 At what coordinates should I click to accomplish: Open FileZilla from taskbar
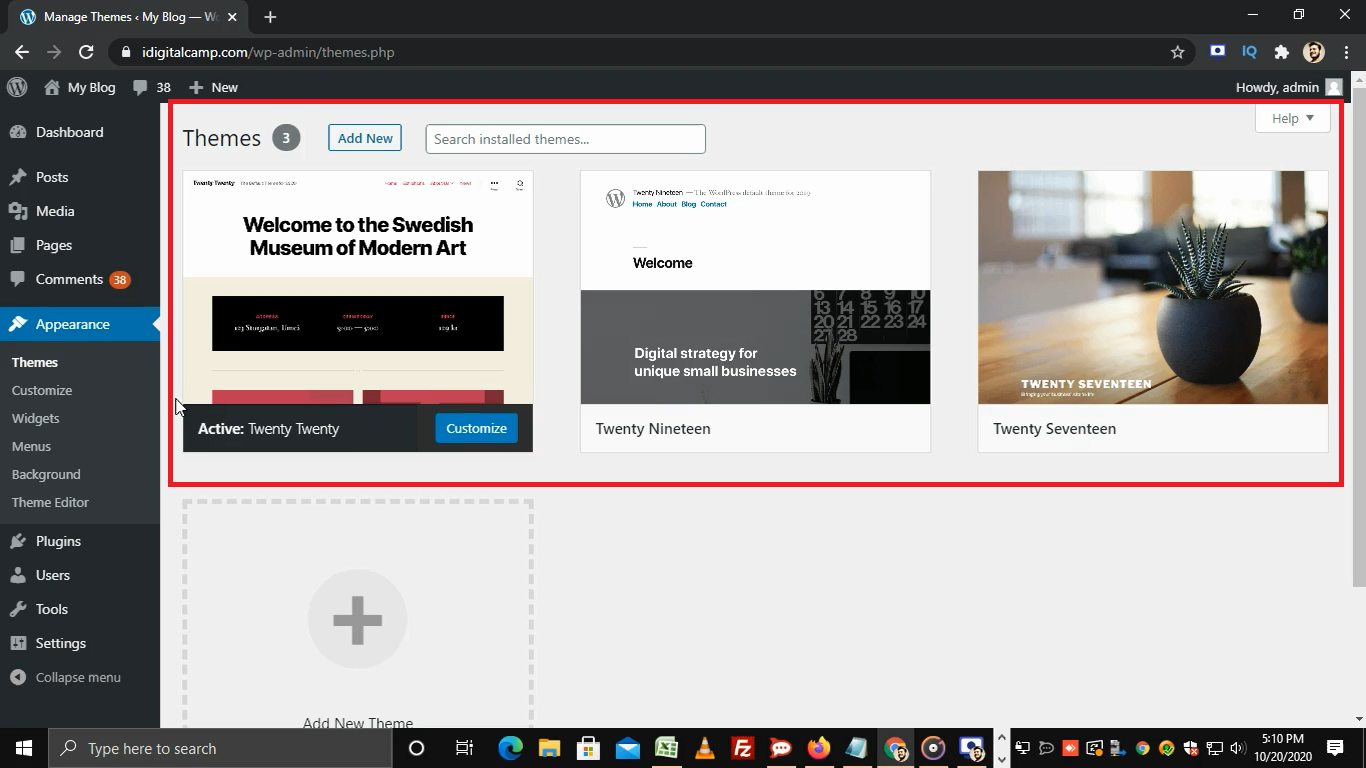coord(742,748)
